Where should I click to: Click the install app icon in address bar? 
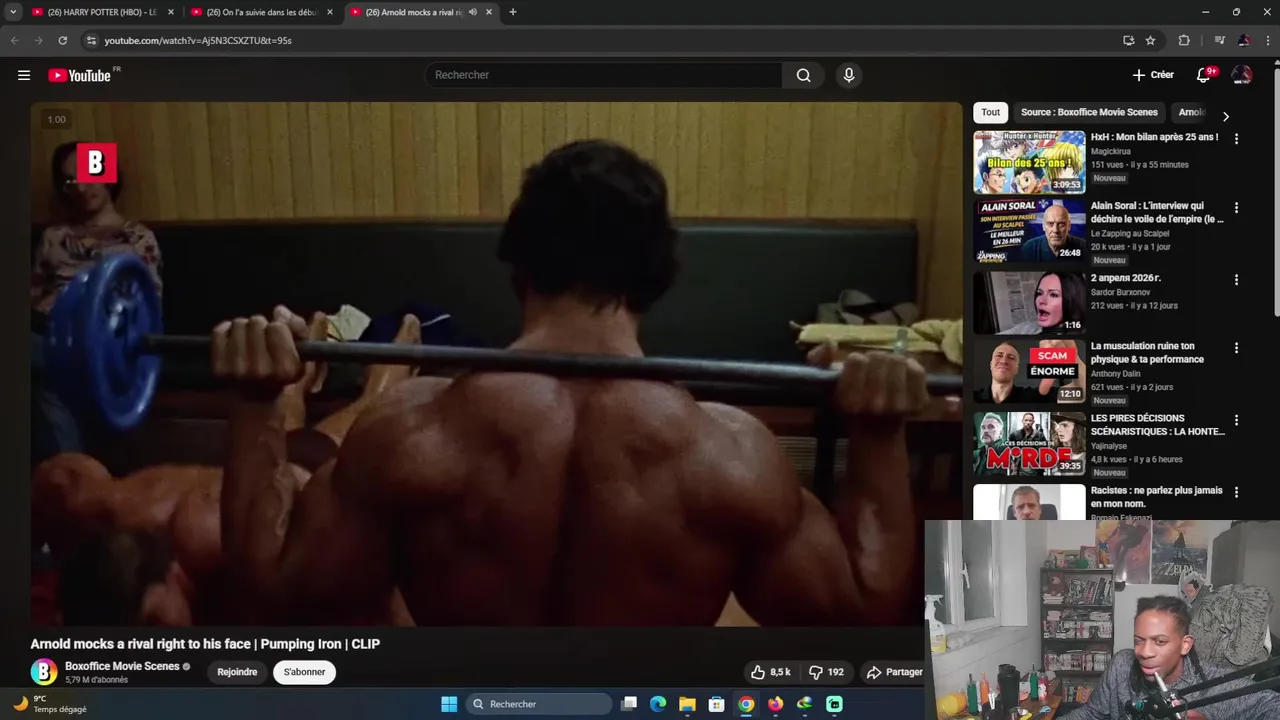click(1128, 40)
